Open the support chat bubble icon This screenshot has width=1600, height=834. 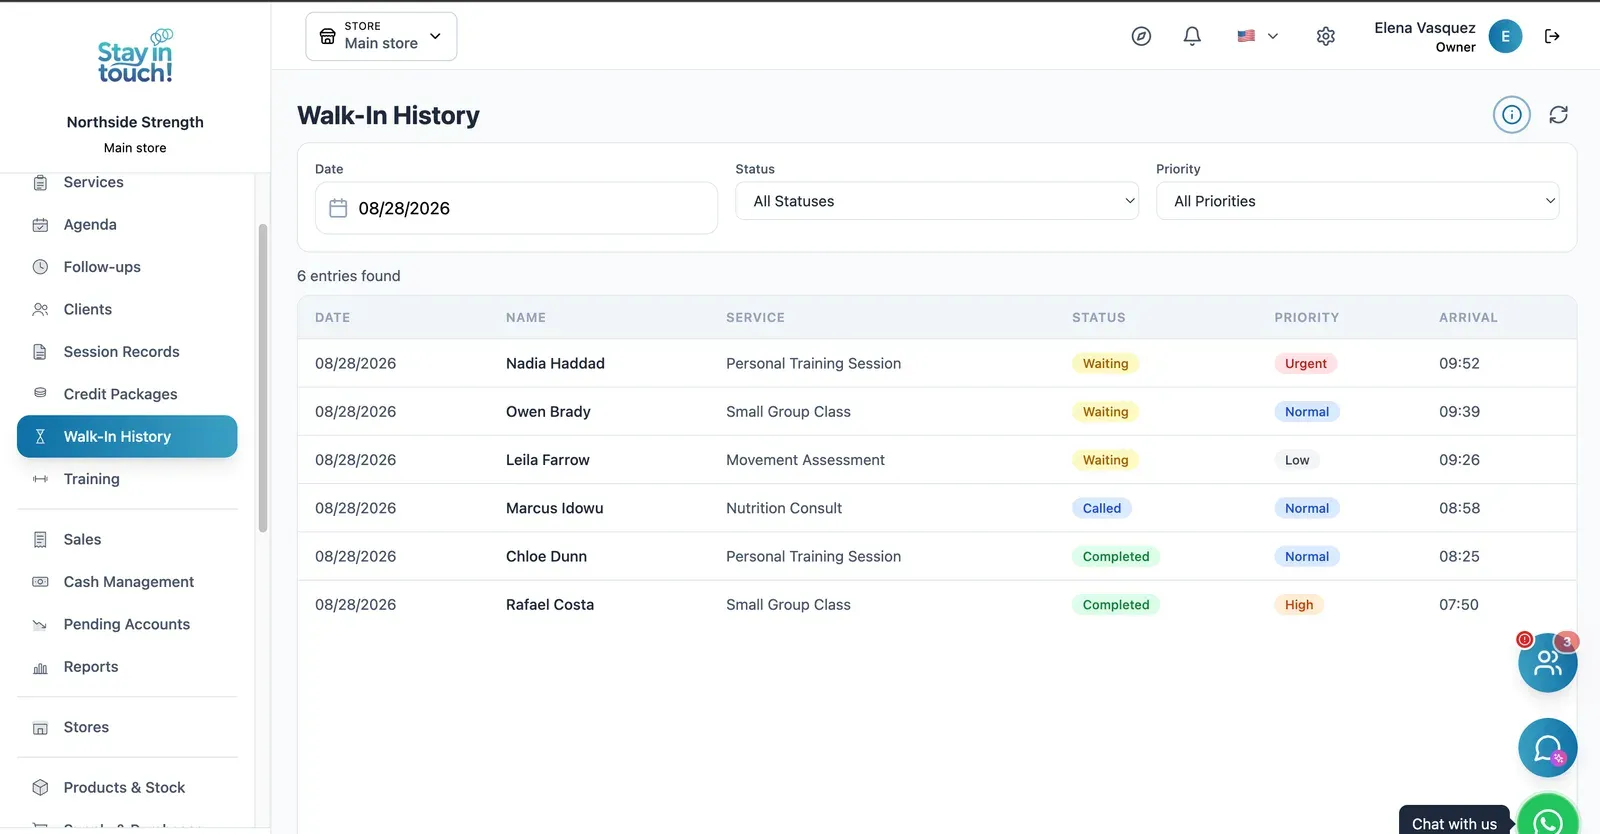1547,748
